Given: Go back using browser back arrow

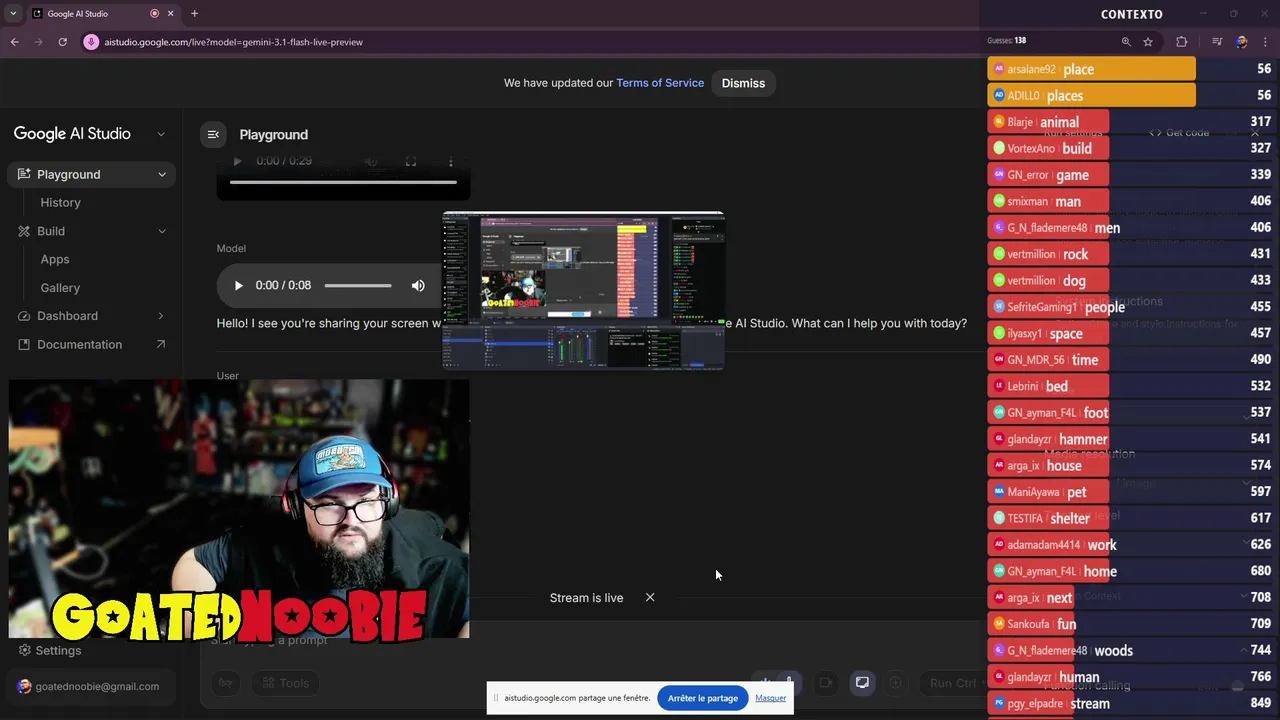Looking at the screenshot, I should [x=14, y=42].
